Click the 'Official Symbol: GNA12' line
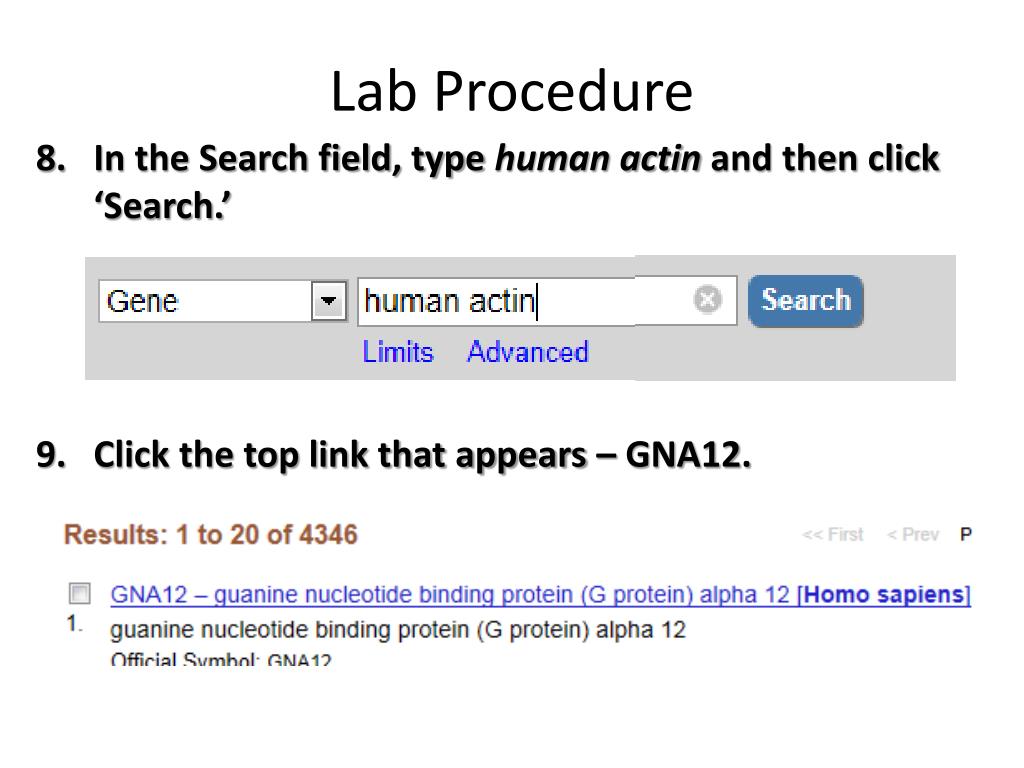 (221, 659)
